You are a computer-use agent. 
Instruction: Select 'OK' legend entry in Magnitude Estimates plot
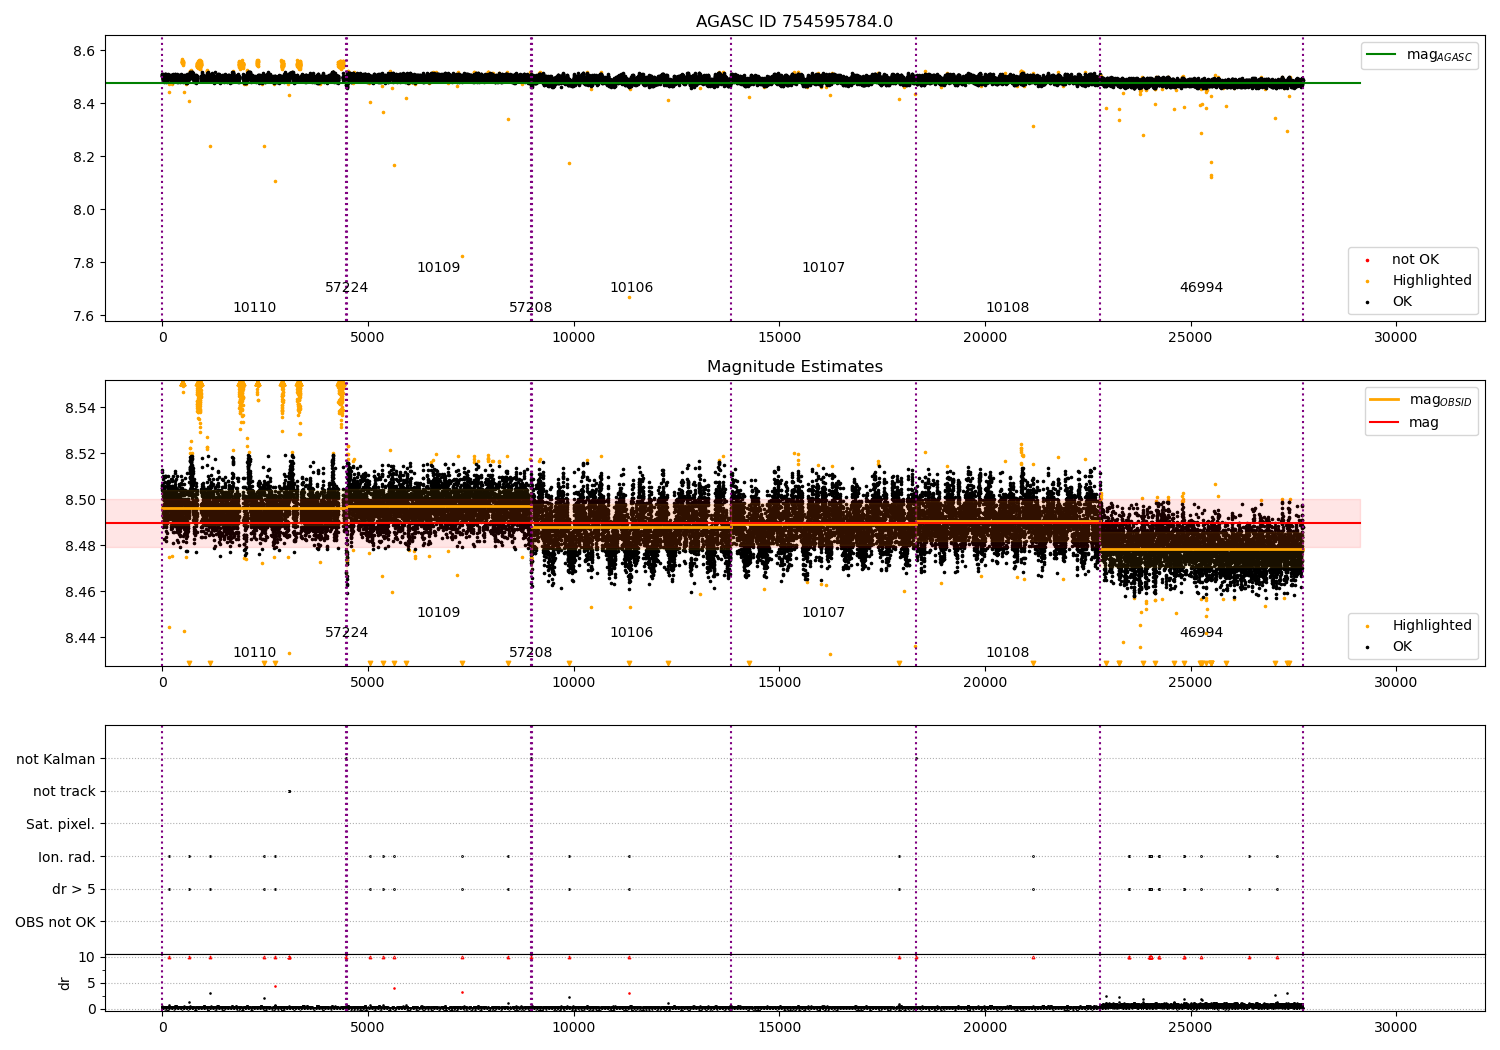[x=1402, y=646]
